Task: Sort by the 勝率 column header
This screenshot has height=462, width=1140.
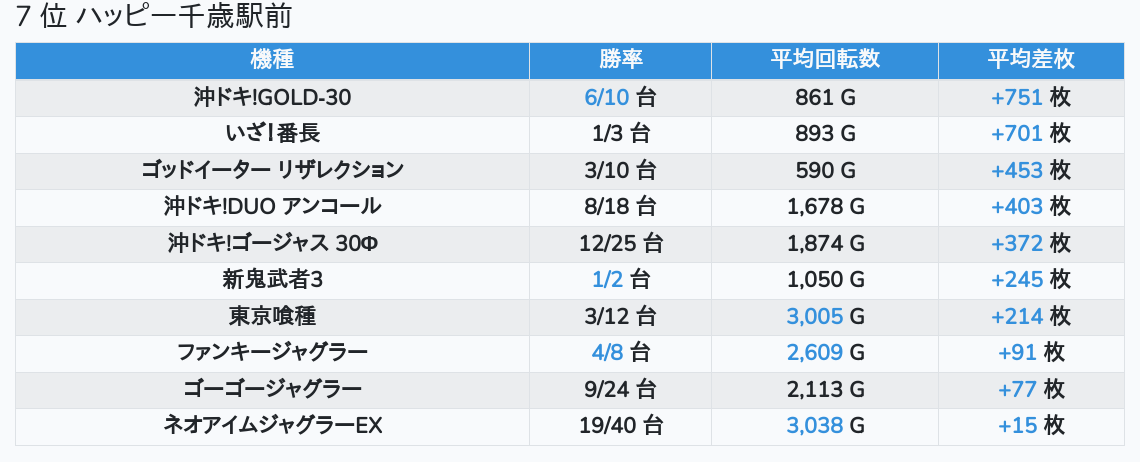Action: tap(621, 59)
